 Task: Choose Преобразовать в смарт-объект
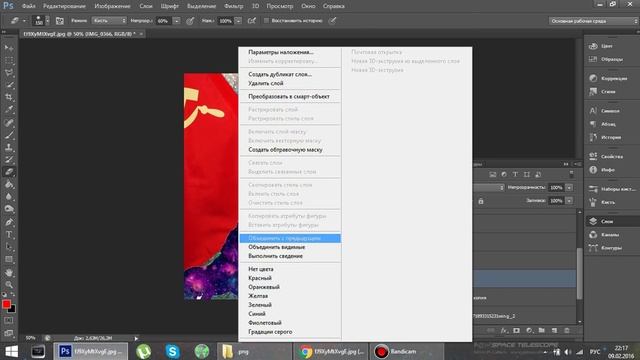pos(290,97)
